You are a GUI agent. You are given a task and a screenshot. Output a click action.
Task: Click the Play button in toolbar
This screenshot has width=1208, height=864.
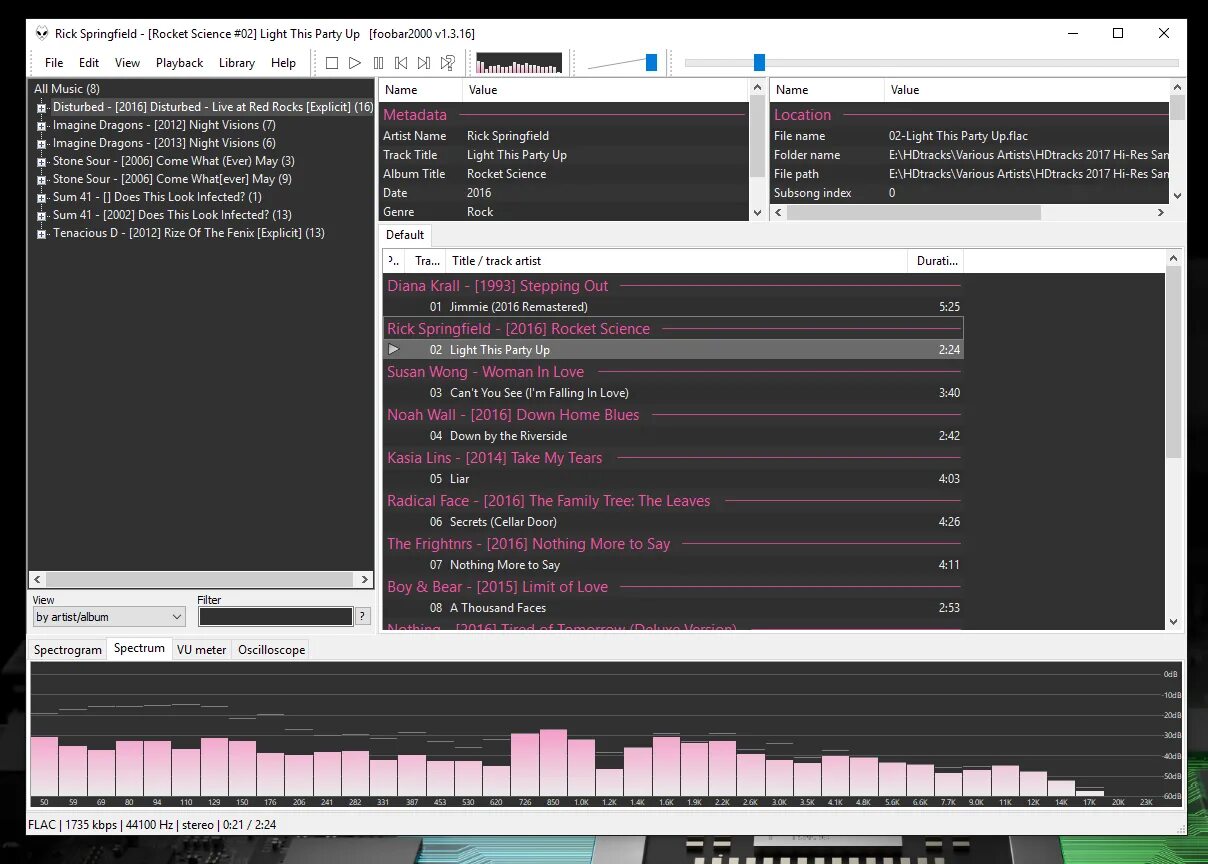[355, 63]
